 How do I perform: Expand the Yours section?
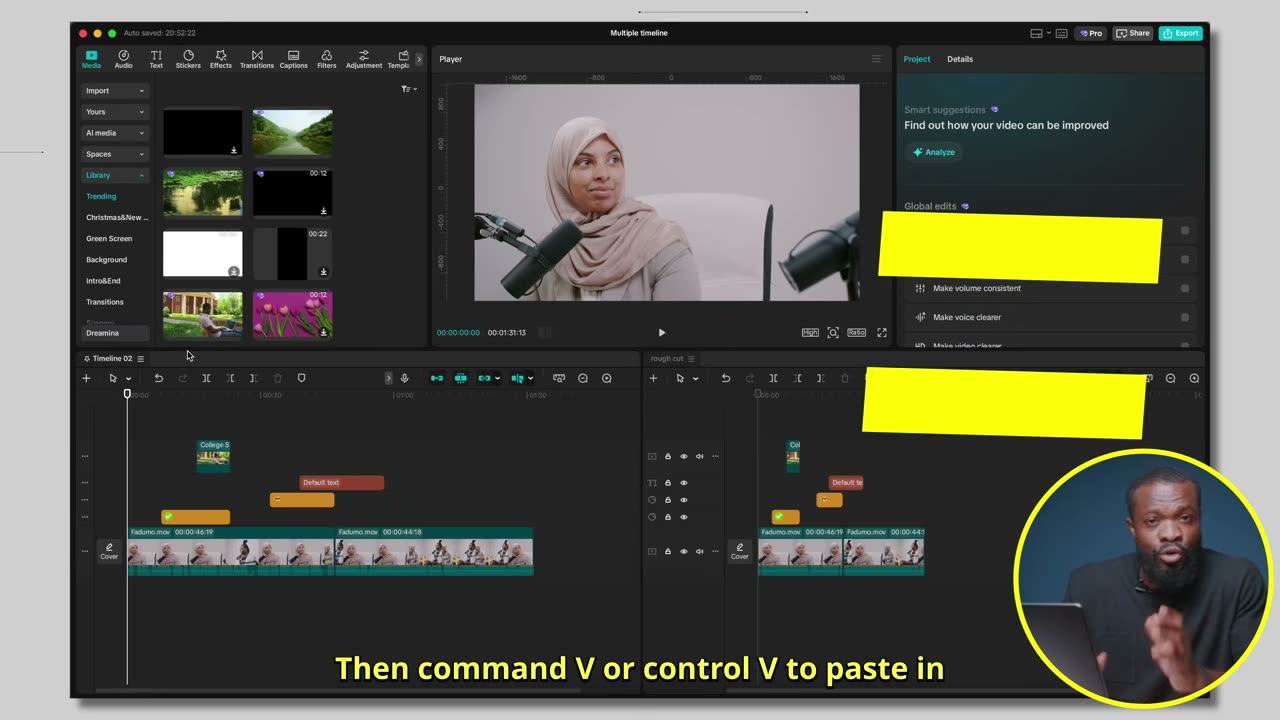(x=115, y=112)
